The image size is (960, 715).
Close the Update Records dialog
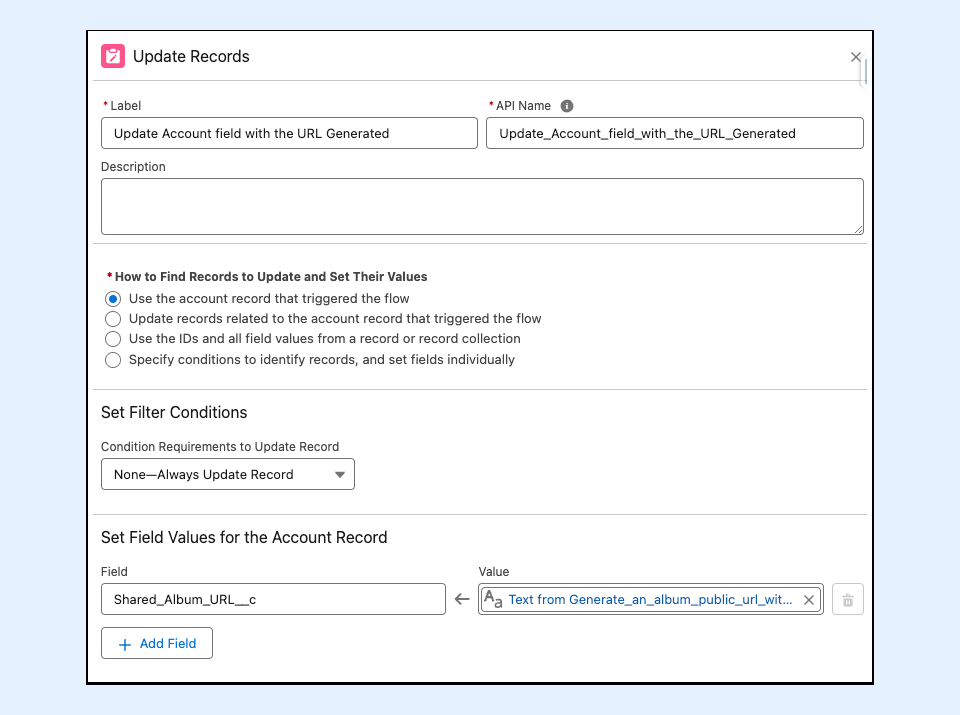pos(855,57)
